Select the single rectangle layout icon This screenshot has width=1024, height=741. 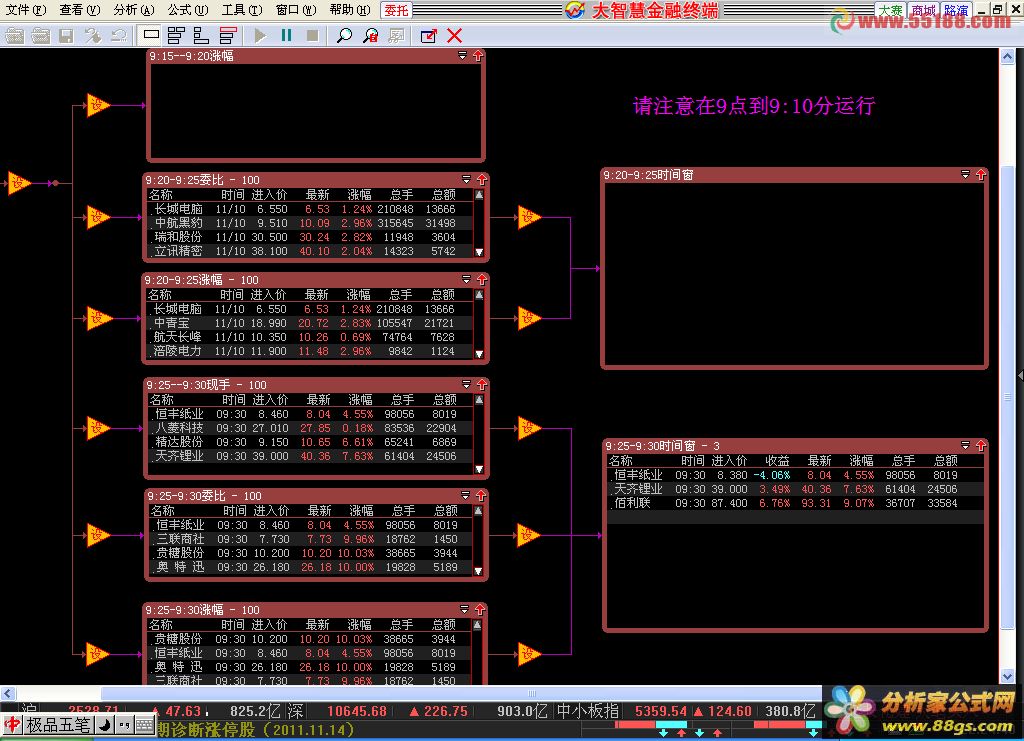151,35
